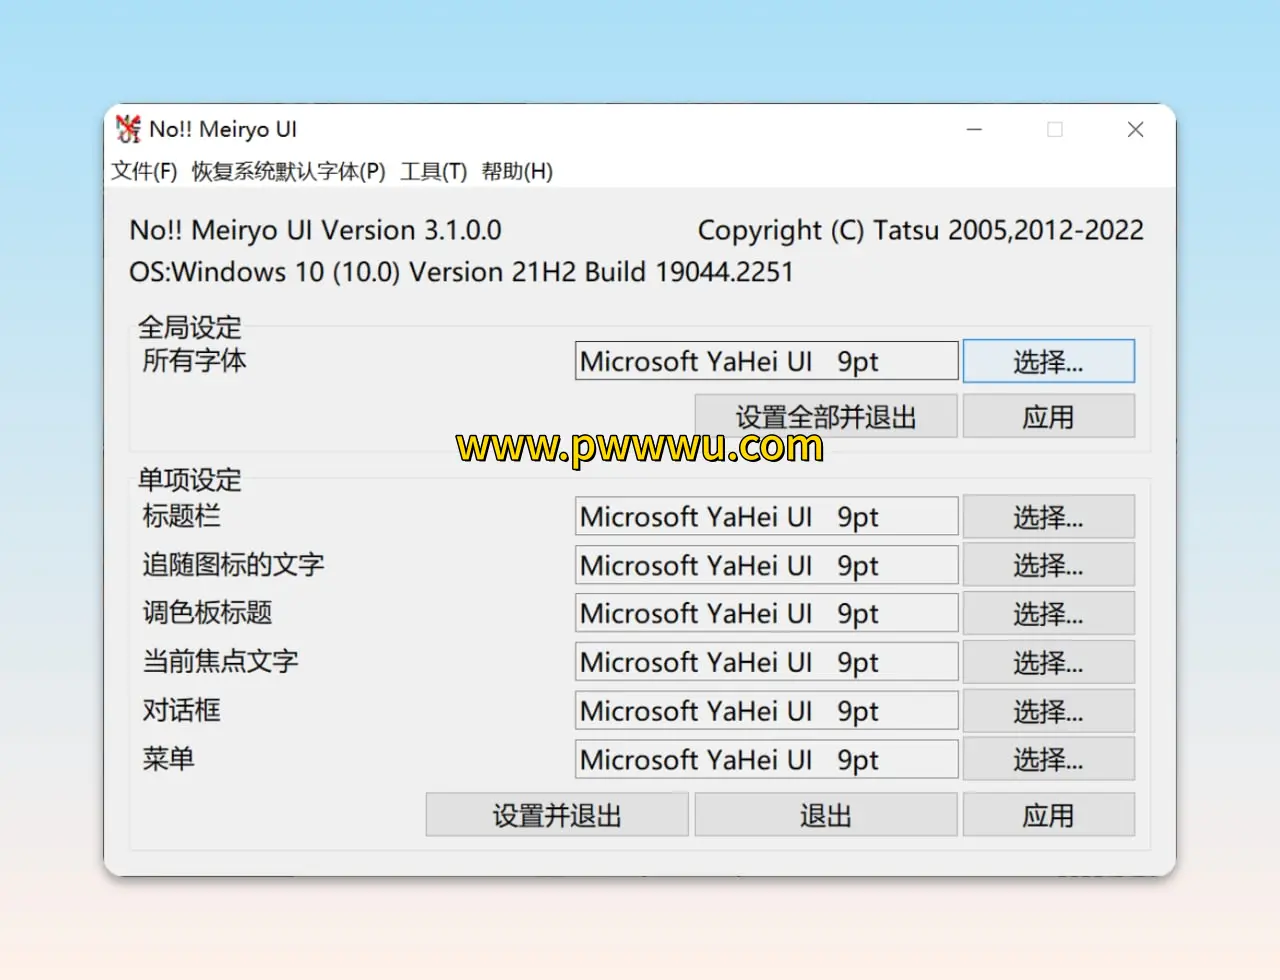Click 选择 button for 对话框

1048,711
